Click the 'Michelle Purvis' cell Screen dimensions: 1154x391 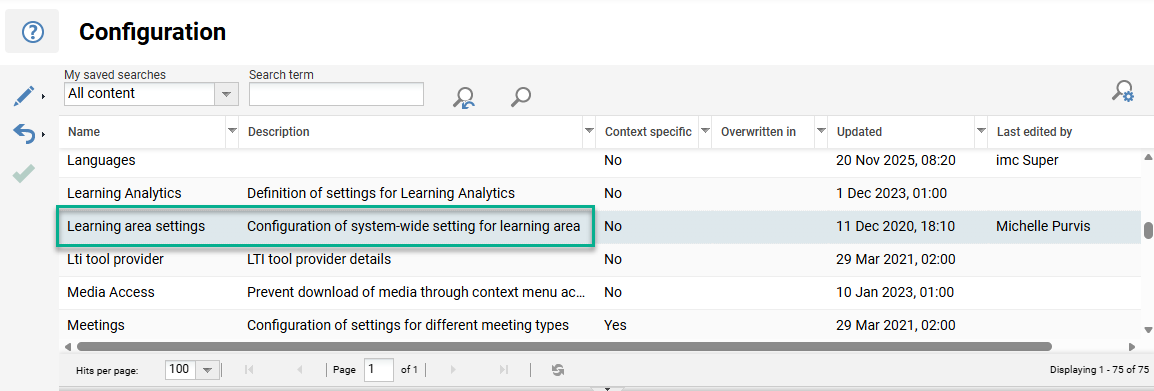[x=1043, y=226]
